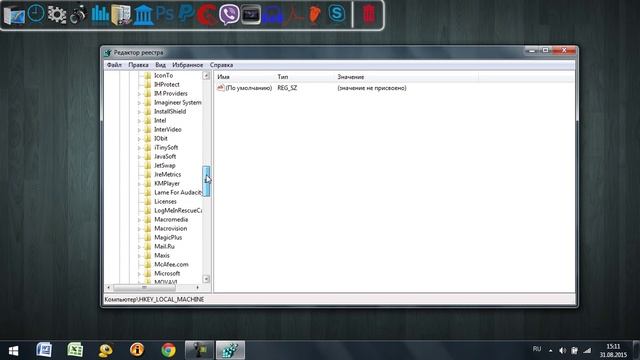The image size is (640, 360).
Task: Launch Adobe Acrobat from the top dock
Action: [294, 15]
